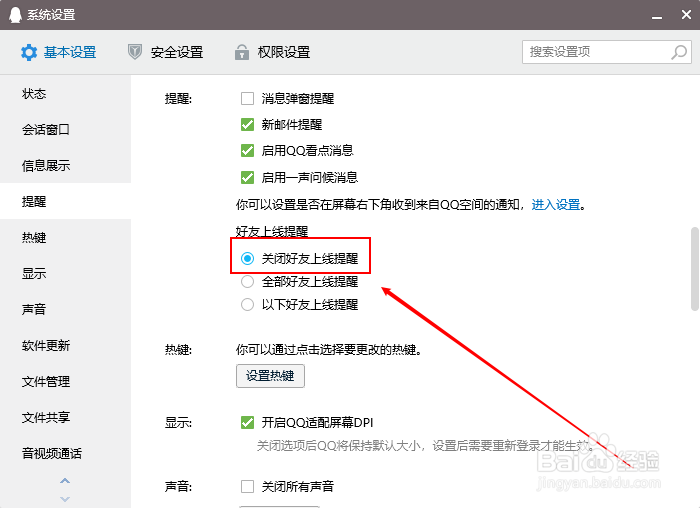This screenshot has height=508, width=700.
Task: Open the 音视频通话 sidebar section
Action: coord(65,454)
